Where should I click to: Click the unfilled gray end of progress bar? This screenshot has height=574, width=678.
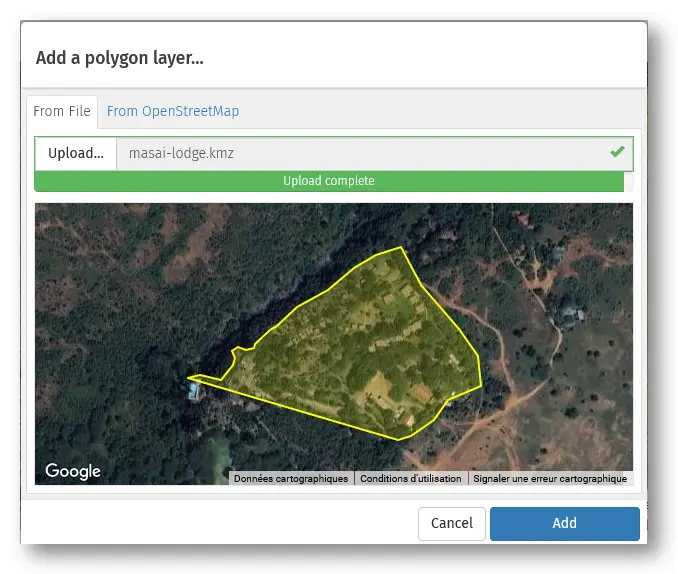(x=628, y=181)
